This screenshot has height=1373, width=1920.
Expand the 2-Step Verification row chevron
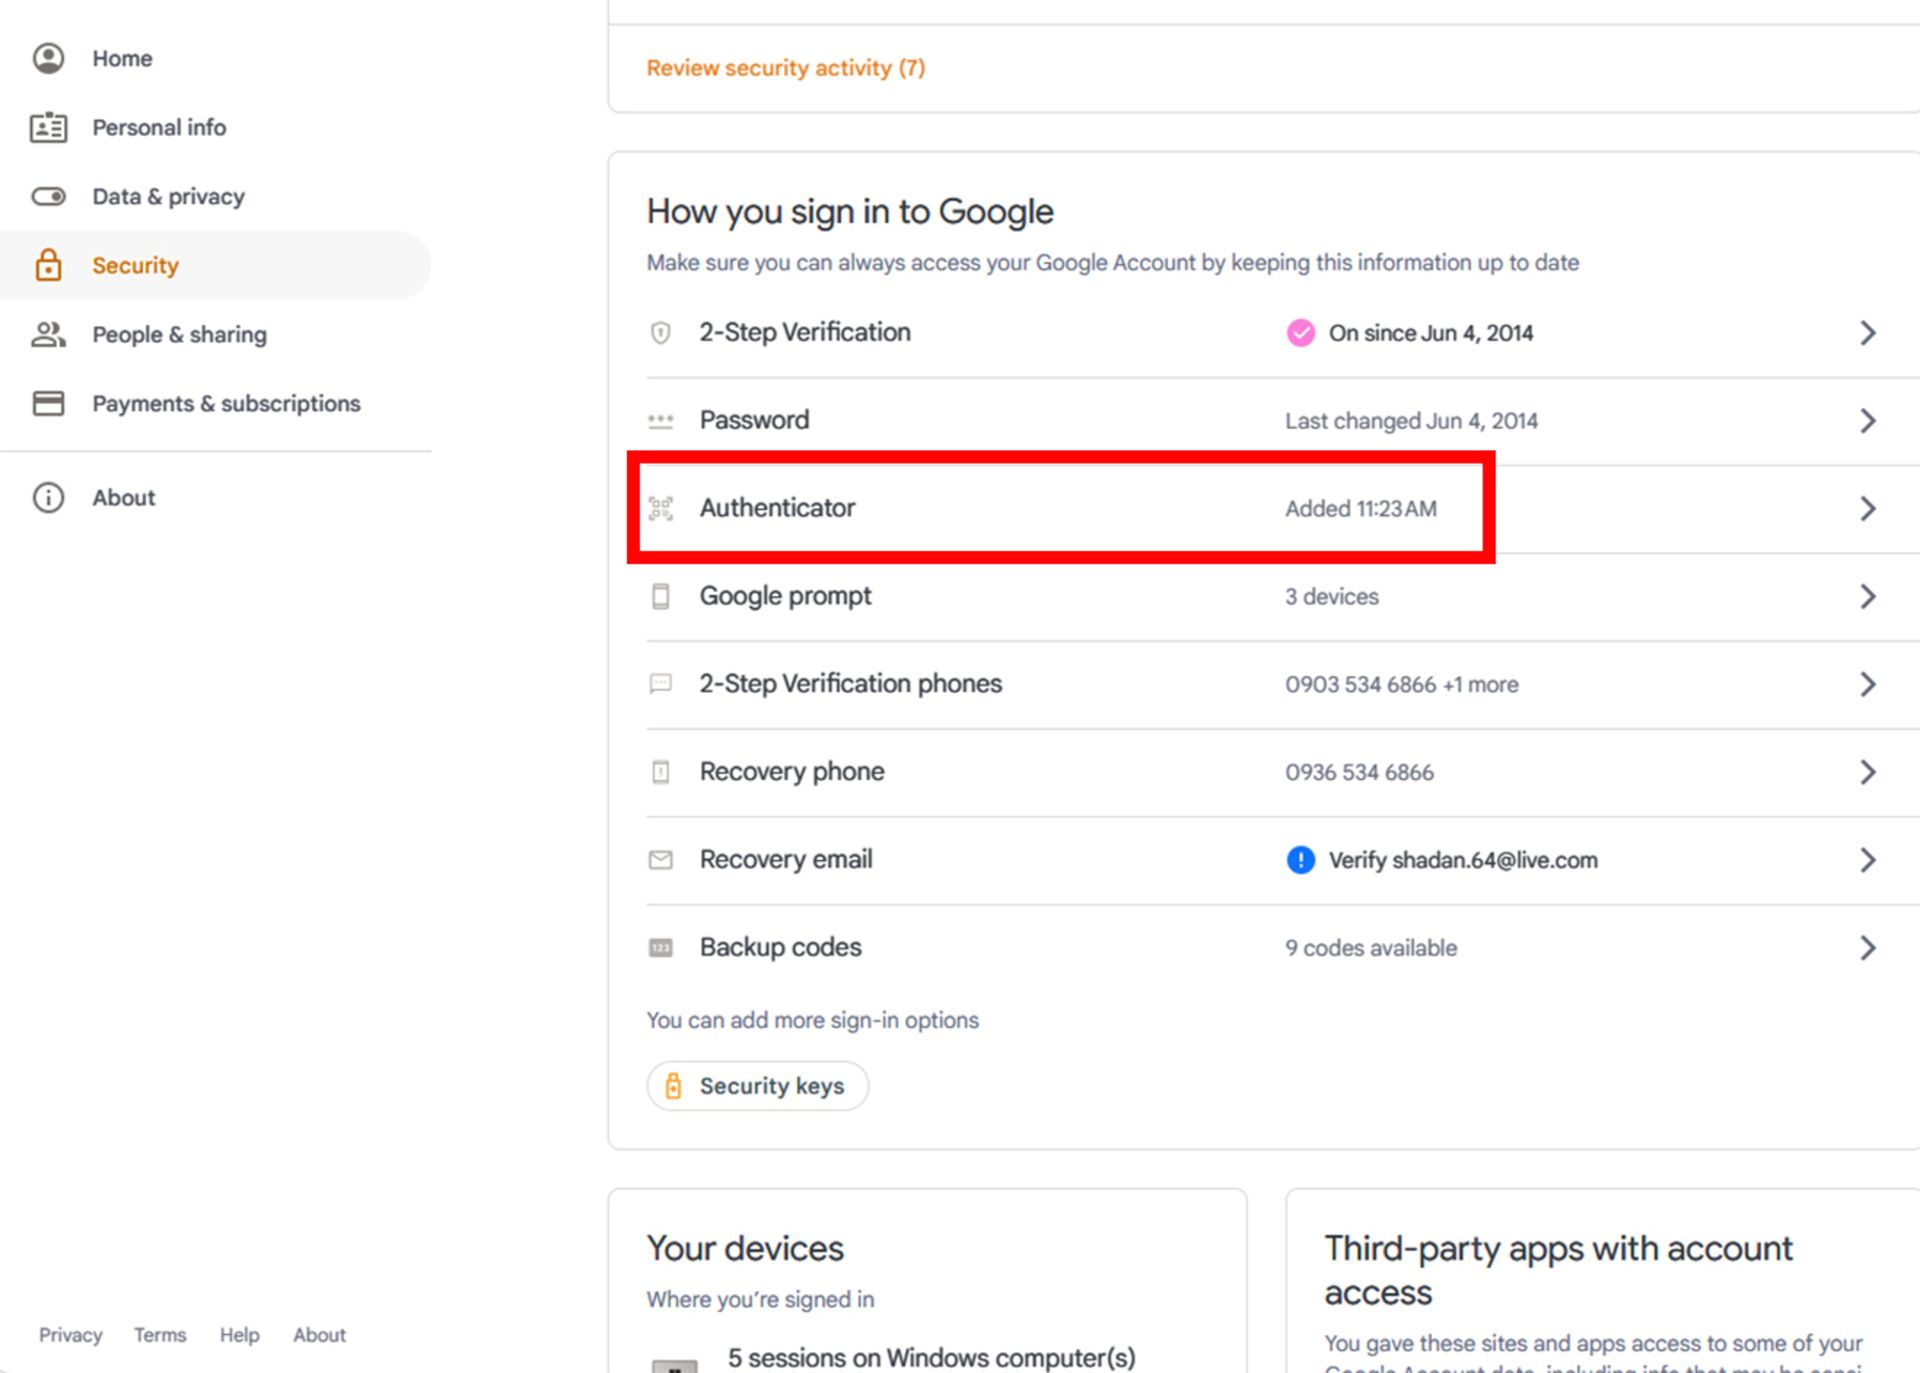coord(1867,333)
